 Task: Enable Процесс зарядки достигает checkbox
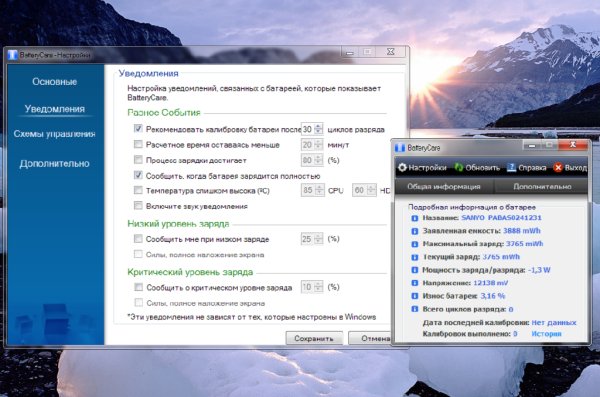(x=138, y=159)
